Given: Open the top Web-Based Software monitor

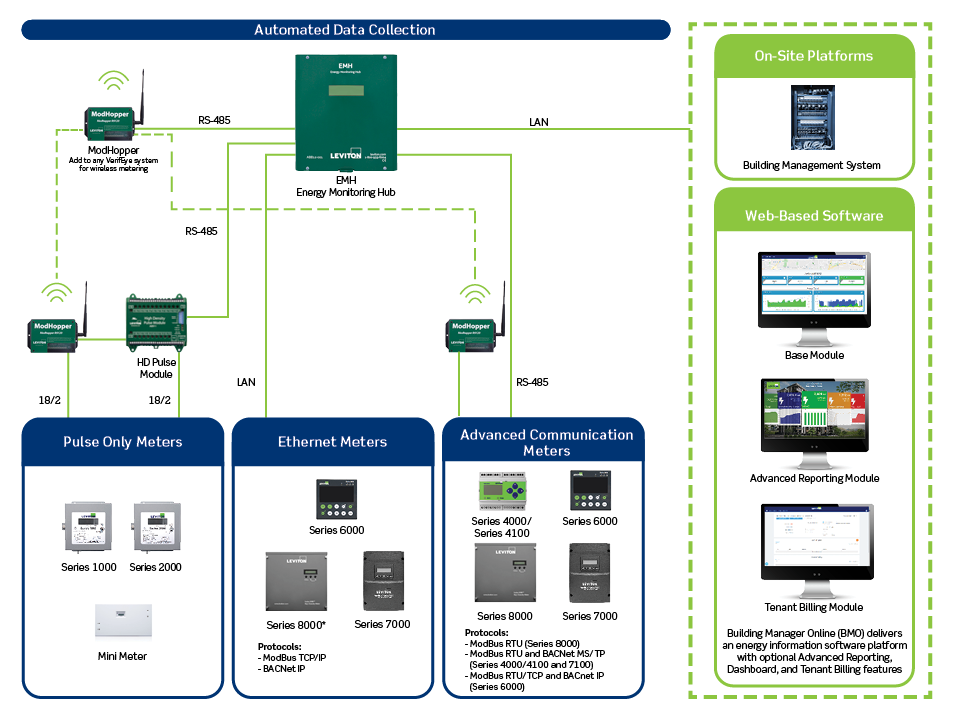Looking at the screenshot, I should click(x=813, y=291).
